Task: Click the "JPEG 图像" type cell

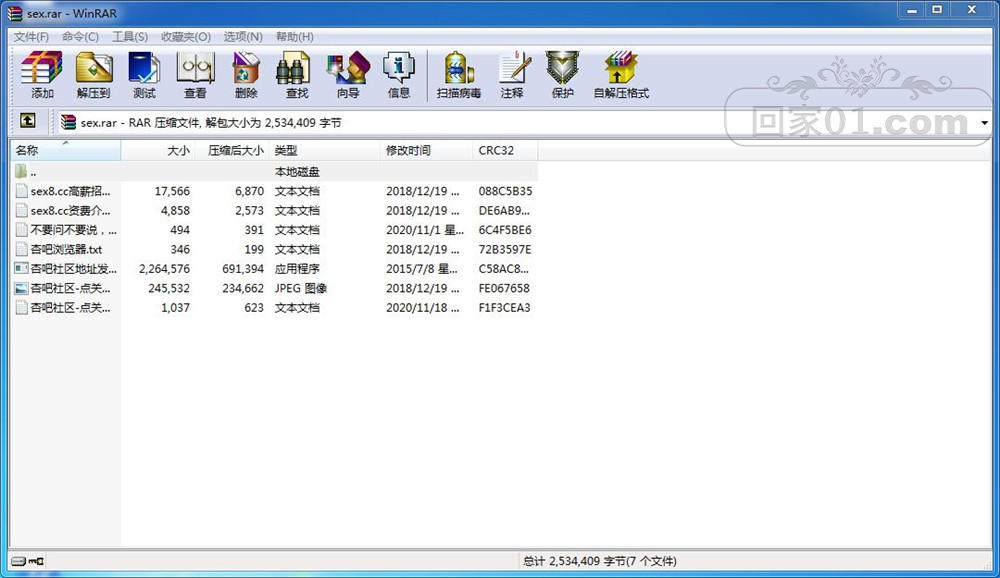Action: [x=301, y=288]
